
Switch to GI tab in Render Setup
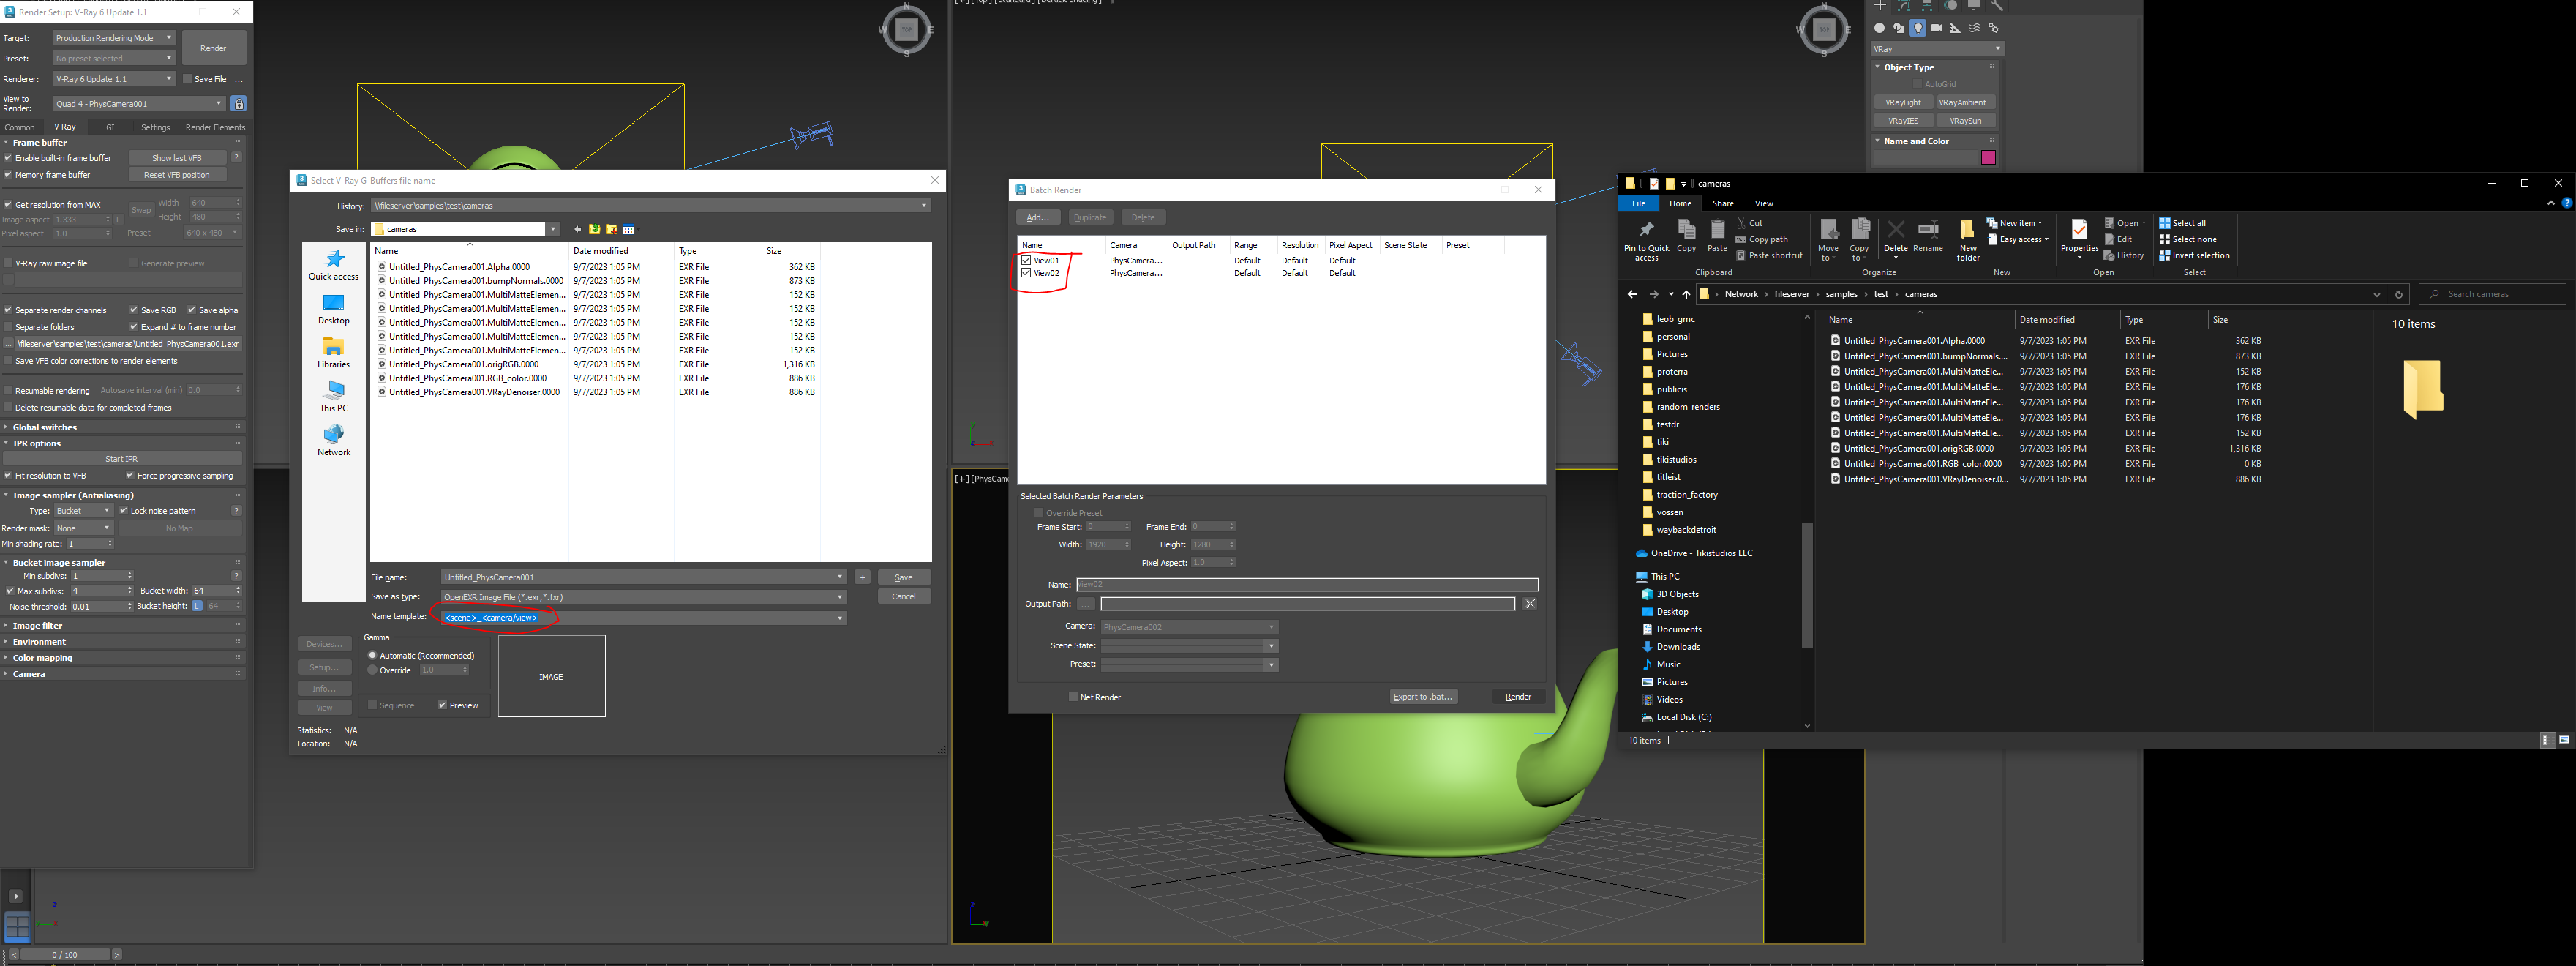tap(110, 127)
